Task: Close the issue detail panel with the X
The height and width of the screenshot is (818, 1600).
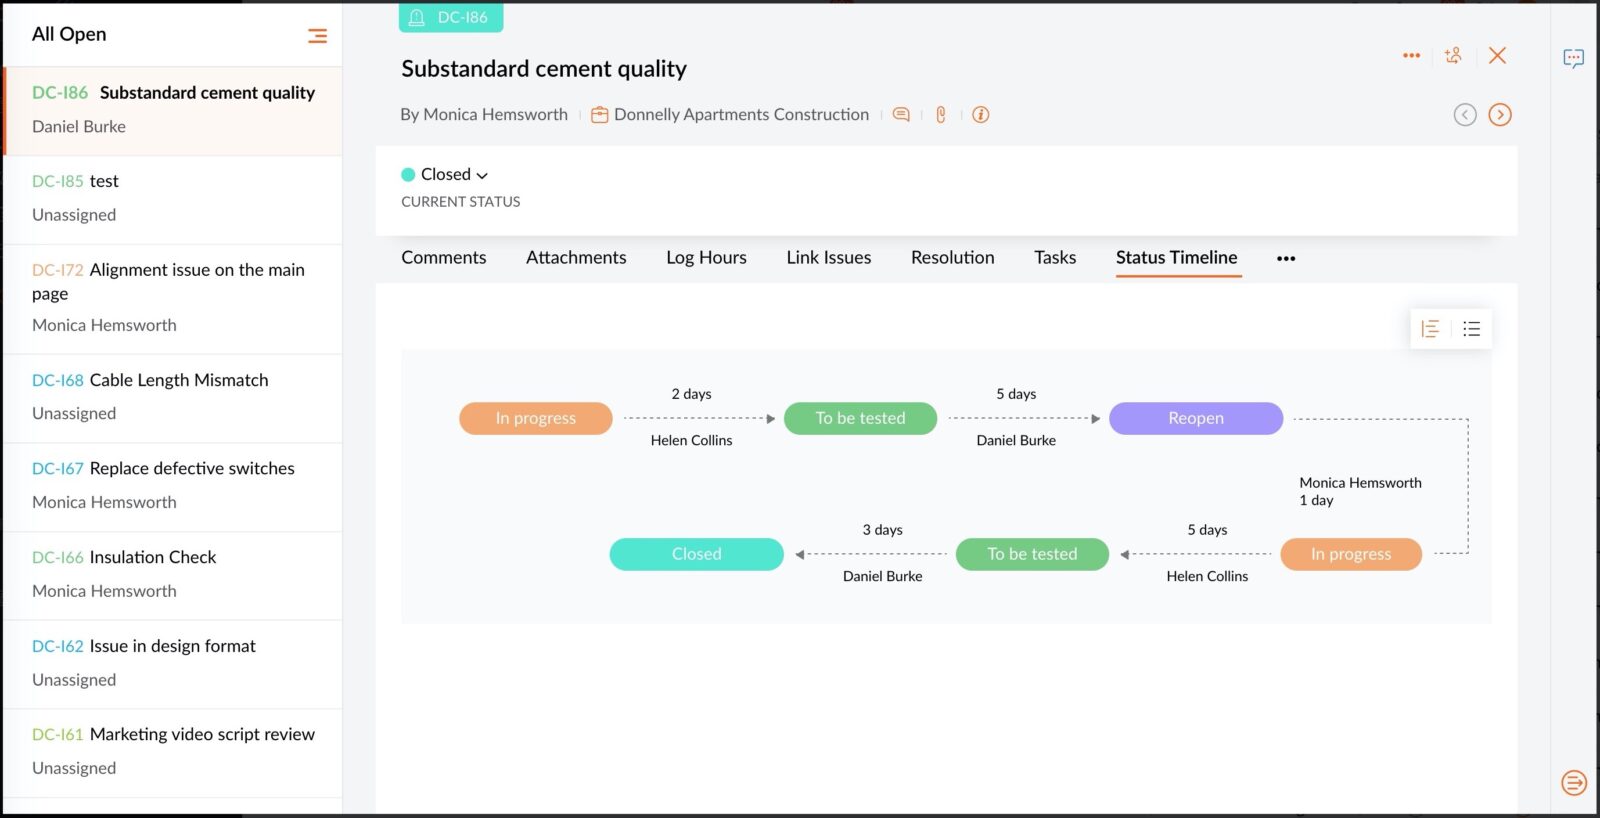Action: point(1497,56)
